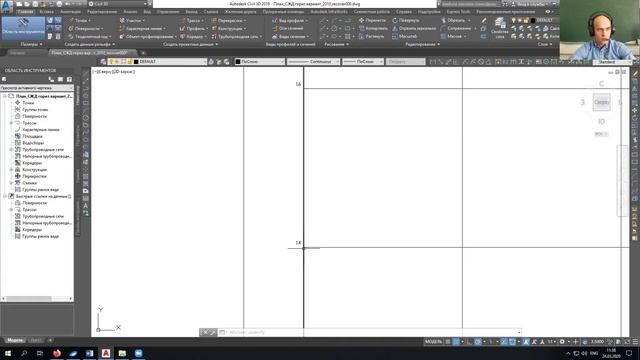
Task: Select the Обрезать (Trim) tool
Action: [x=455, y=20]
